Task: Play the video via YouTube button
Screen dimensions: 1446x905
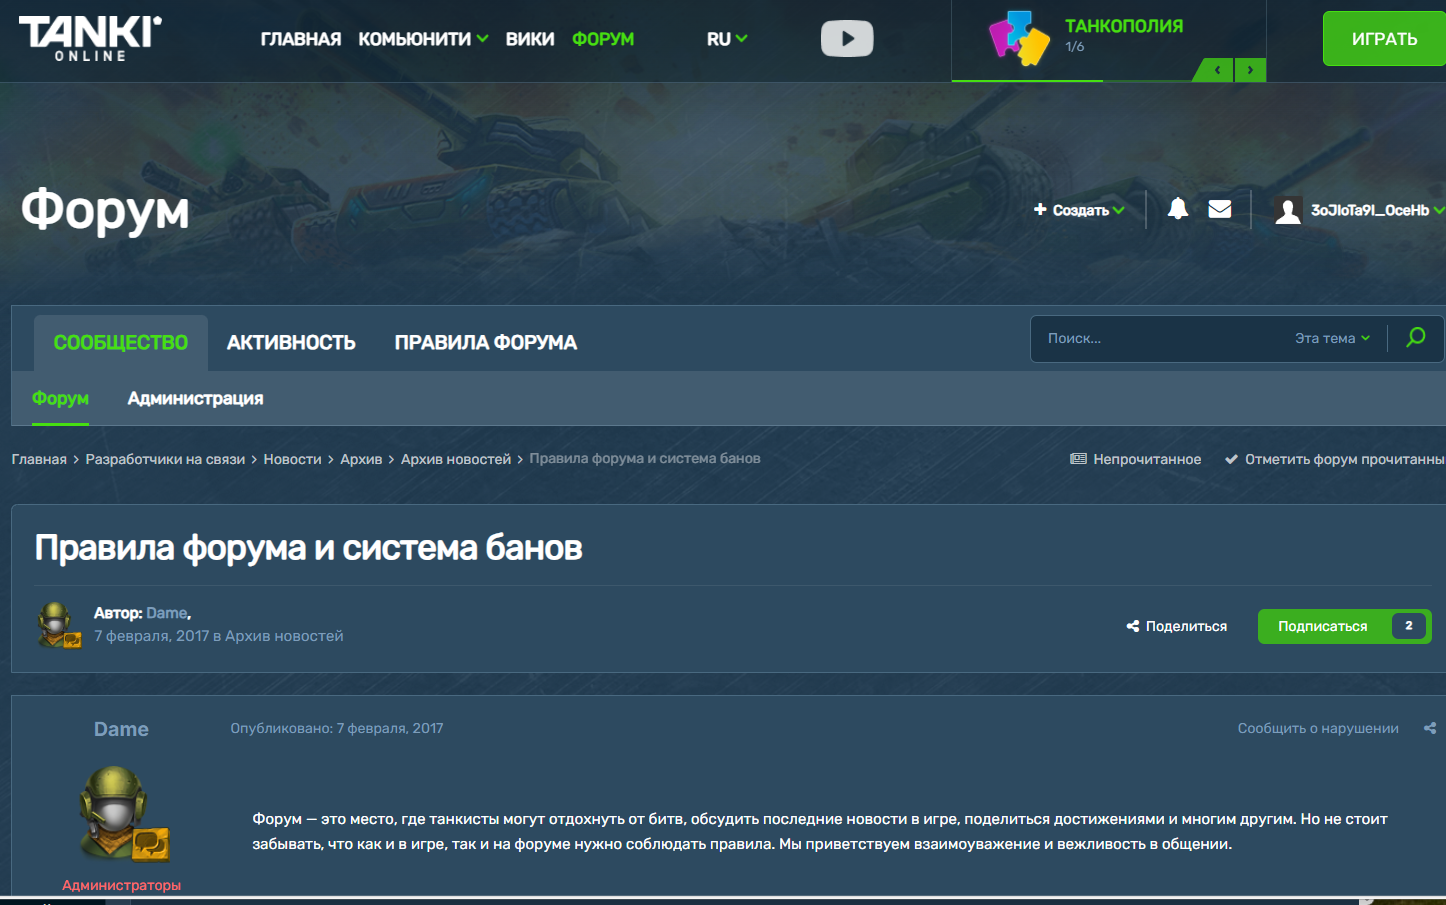Action: click(x=847, y=39)
